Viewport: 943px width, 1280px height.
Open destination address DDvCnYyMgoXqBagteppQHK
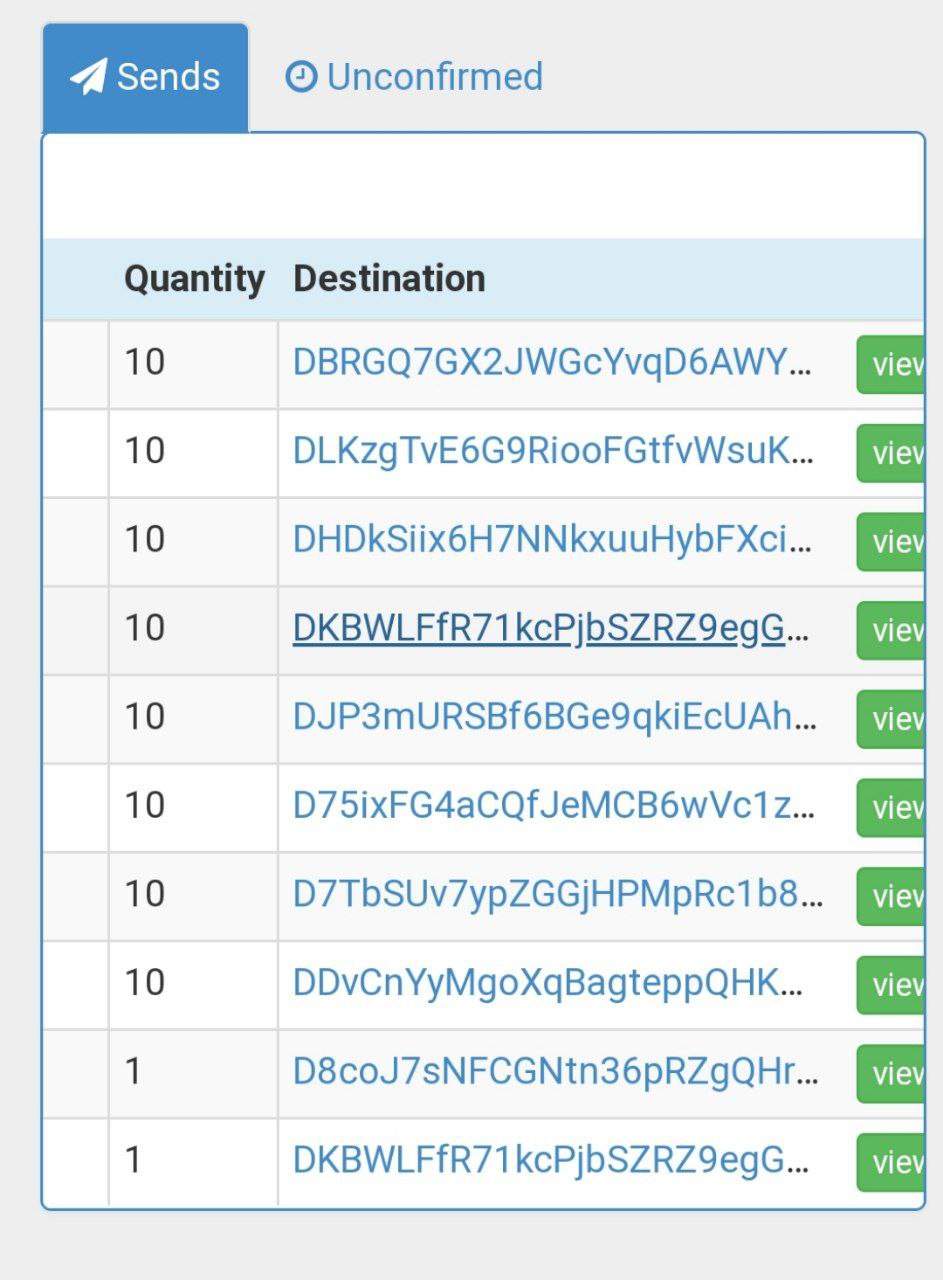(548, 983)
